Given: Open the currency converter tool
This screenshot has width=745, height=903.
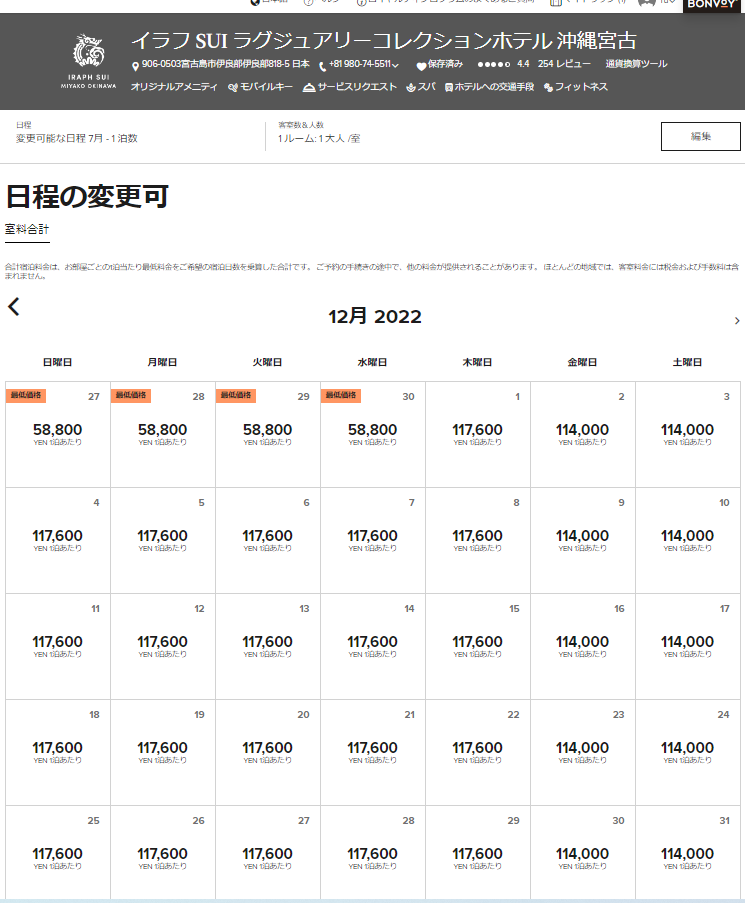Looking at the screenshot, I should [636, 64].
